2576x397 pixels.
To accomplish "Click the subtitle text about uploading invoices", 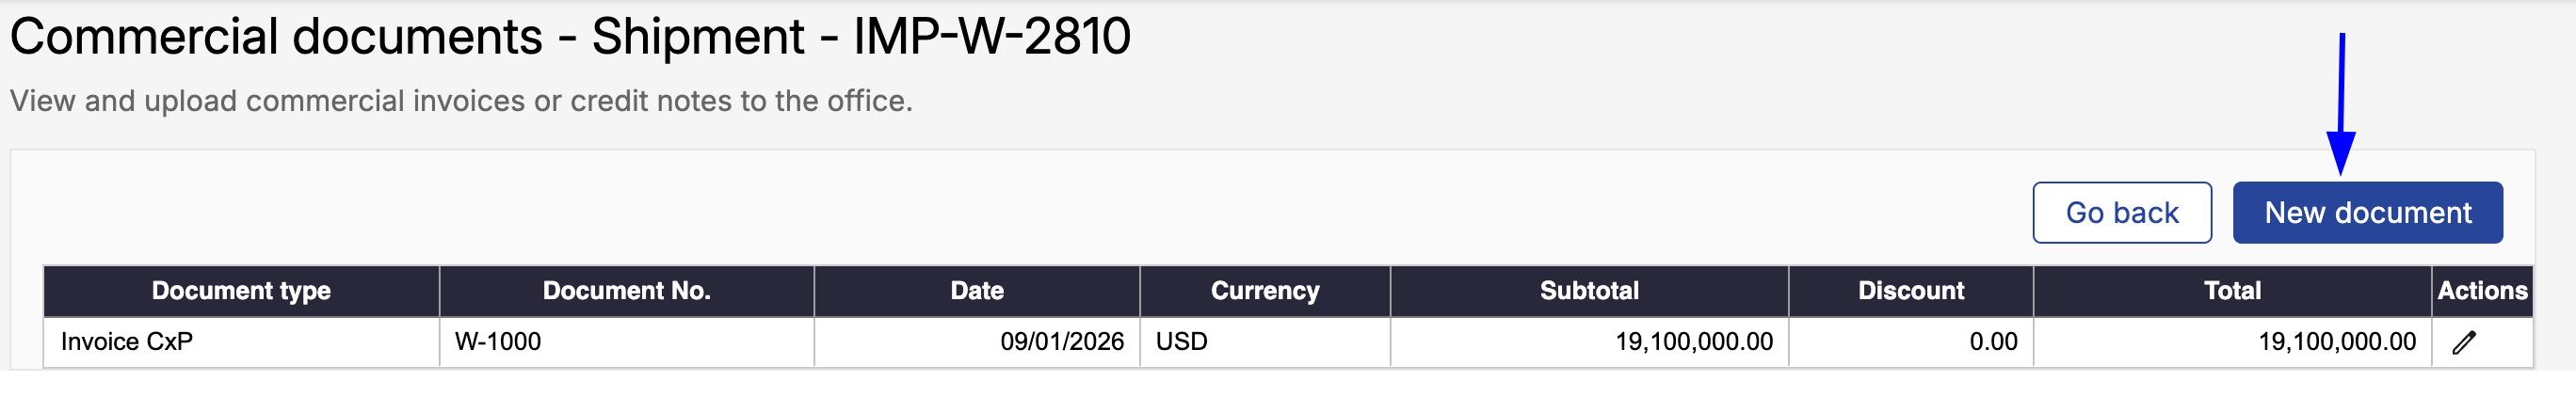I will 461,101.
